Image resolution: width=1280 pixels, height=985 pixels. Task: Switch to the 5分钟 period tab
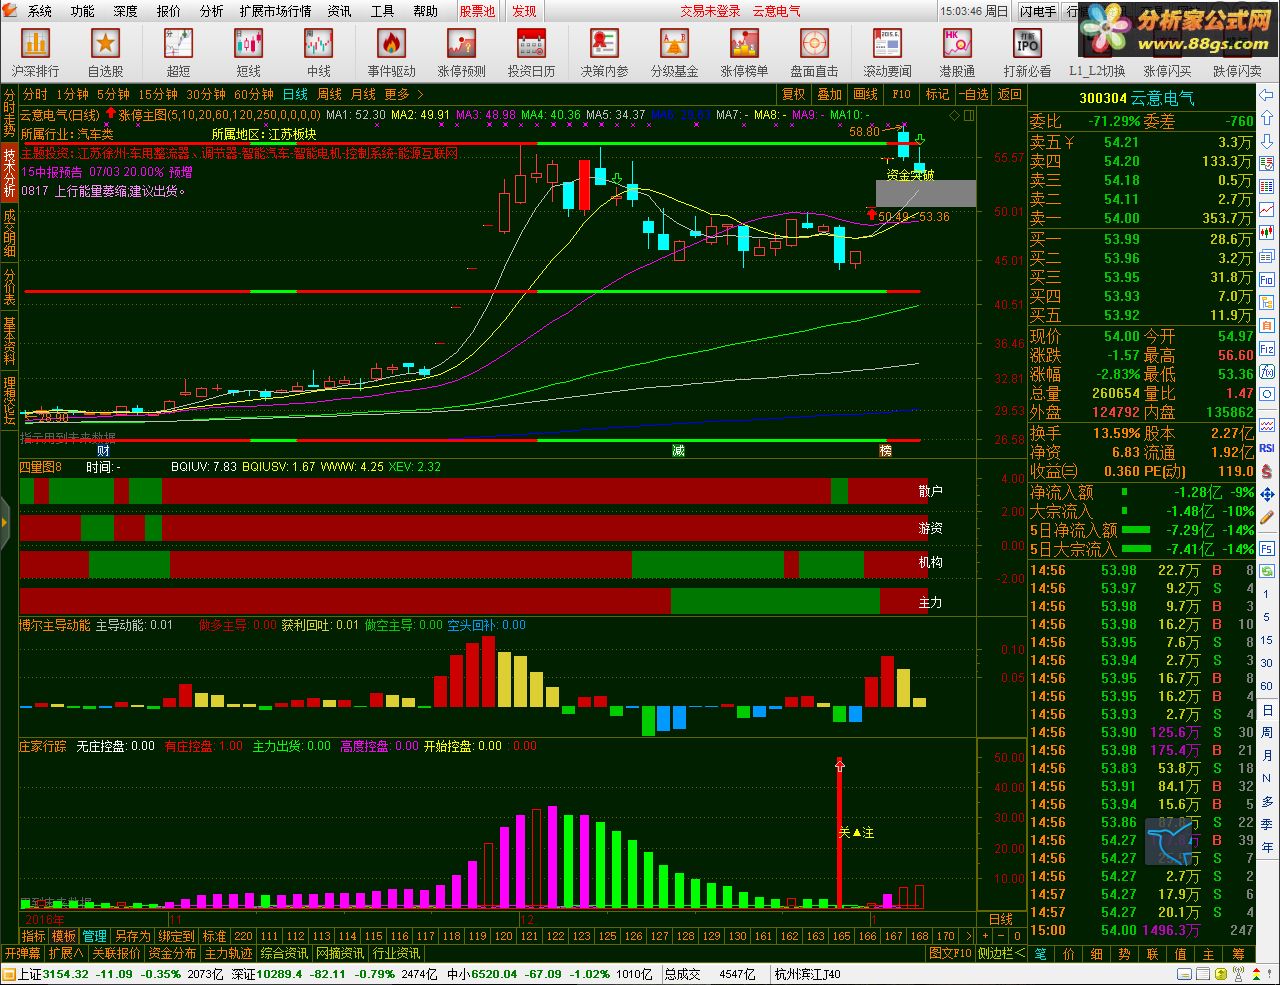tap(113, 94)
